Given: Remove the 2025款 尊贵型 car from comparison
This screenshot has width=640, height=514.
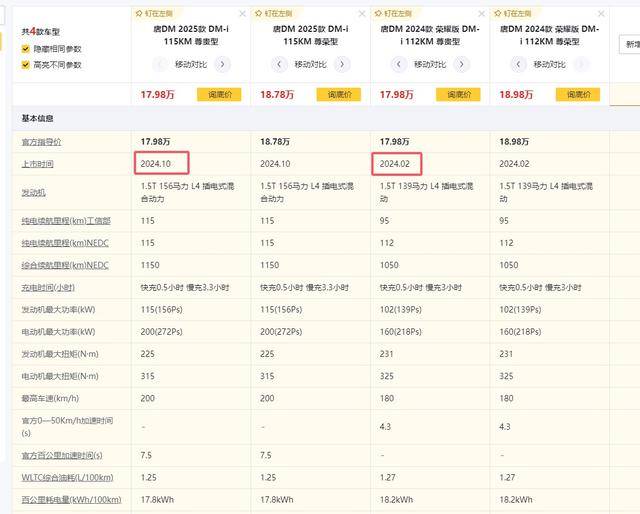Looking at the screenshot, I should pyautogui.click(x=242, y=14).
